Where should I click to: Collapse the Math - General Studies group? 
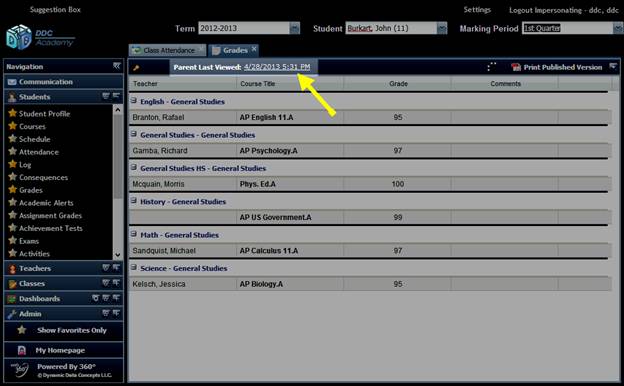pyautogui.click(x=134, y=234)
